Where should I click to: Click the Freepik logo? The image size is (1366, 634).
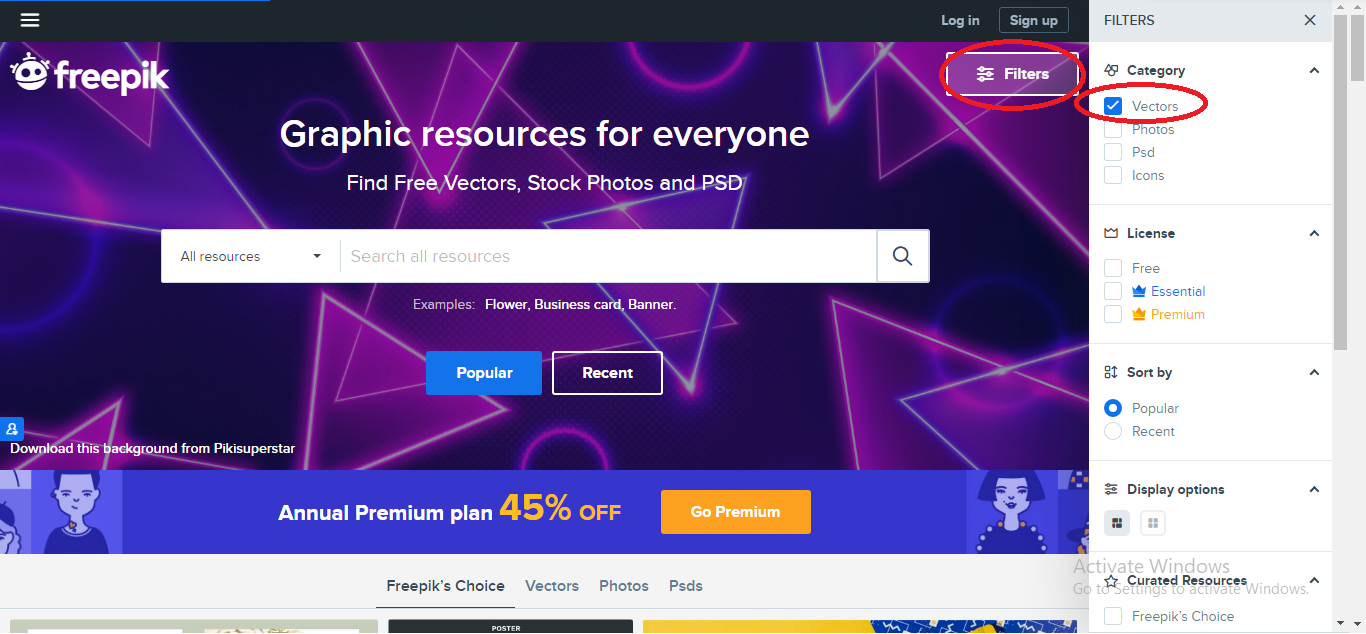[x=90, y=74]
